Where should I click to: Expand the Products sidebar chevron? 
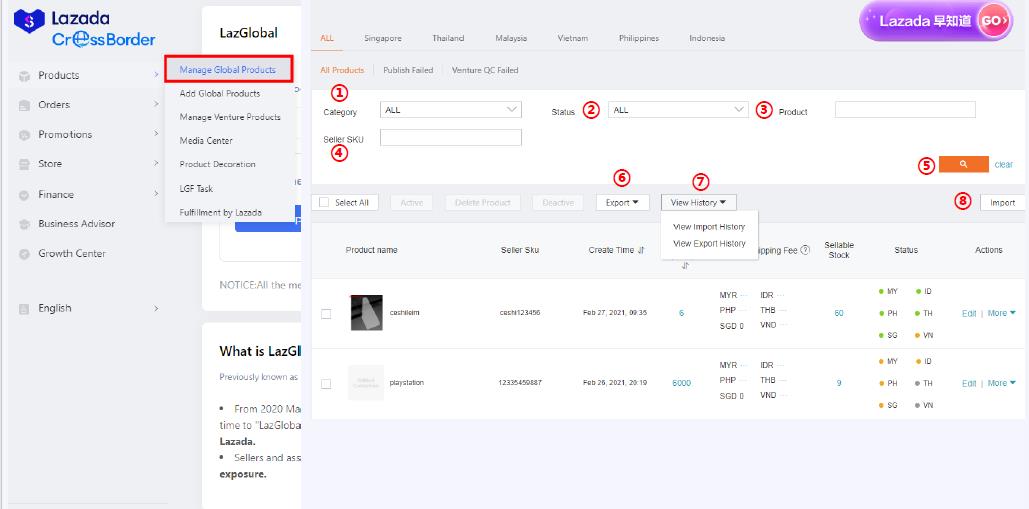(156, 75)
